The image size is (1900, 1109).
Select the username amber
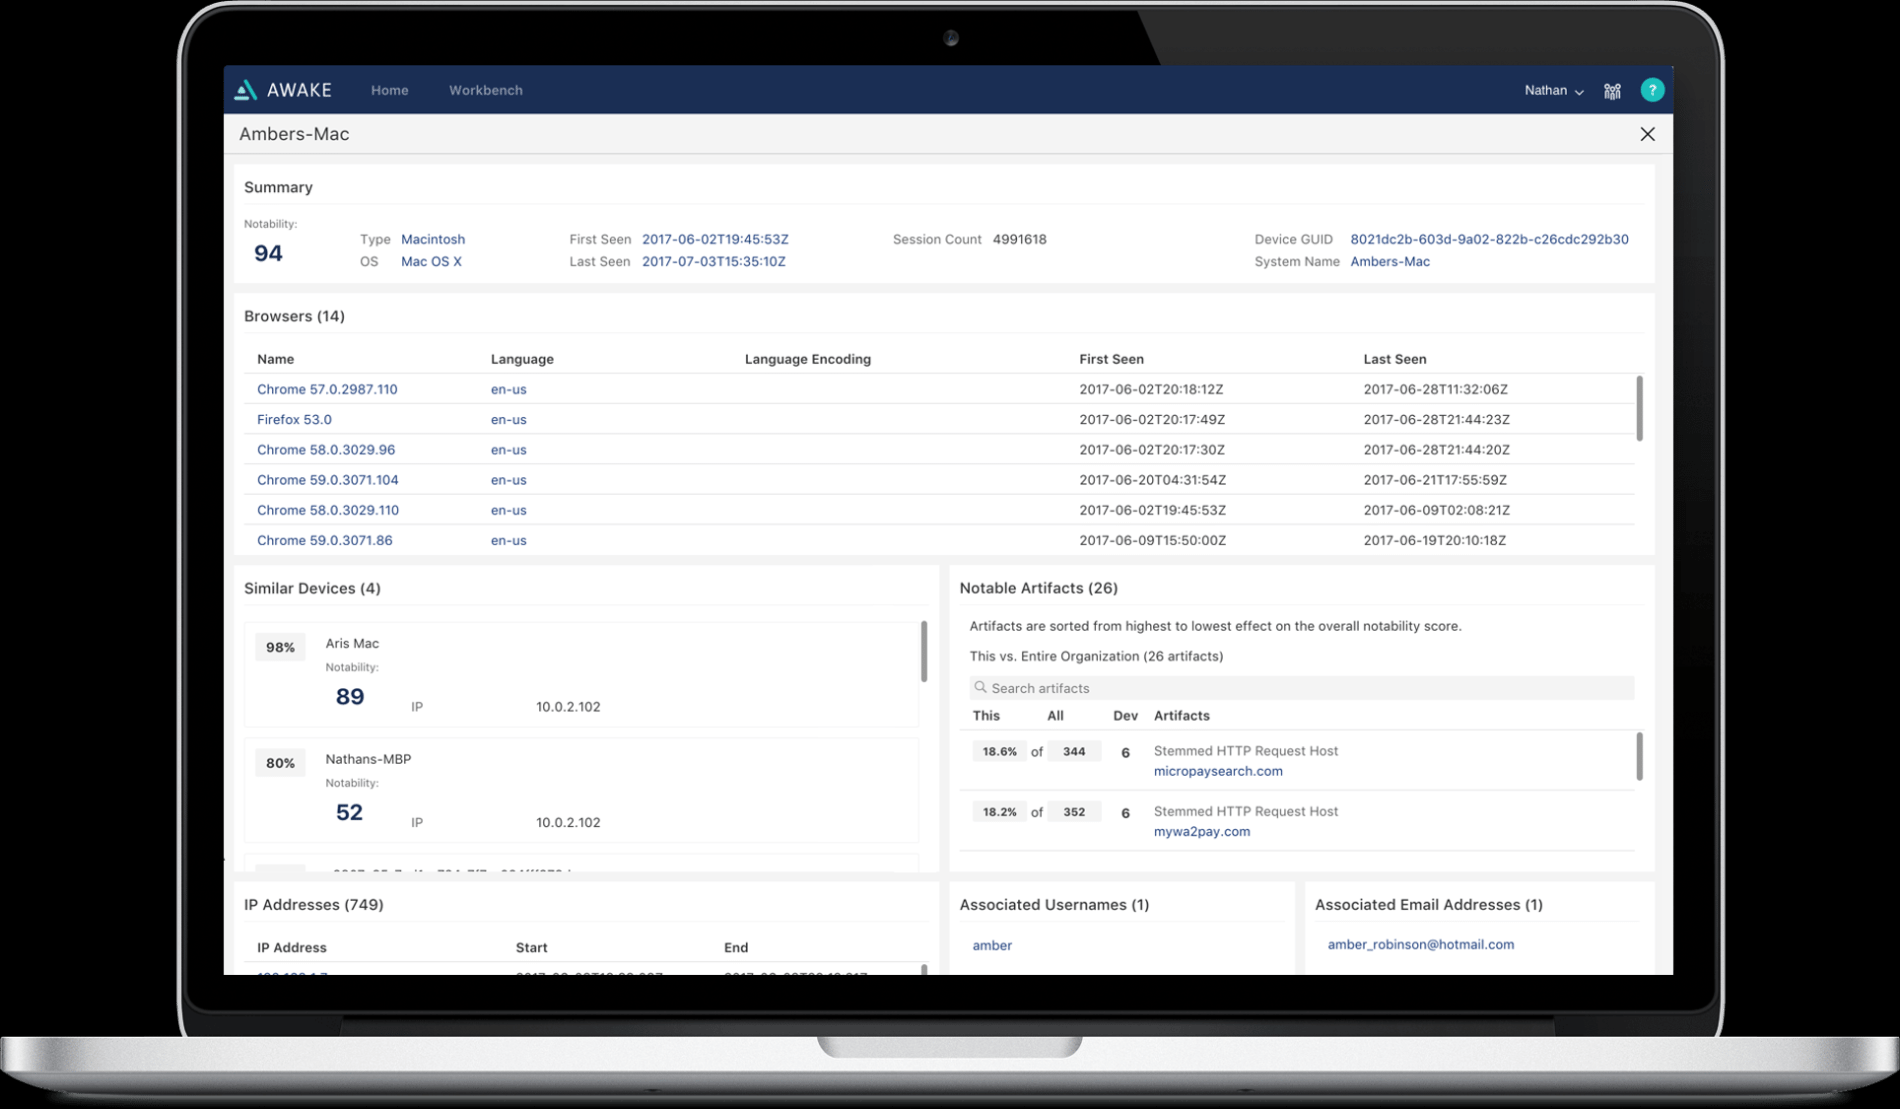coord(991,945)
